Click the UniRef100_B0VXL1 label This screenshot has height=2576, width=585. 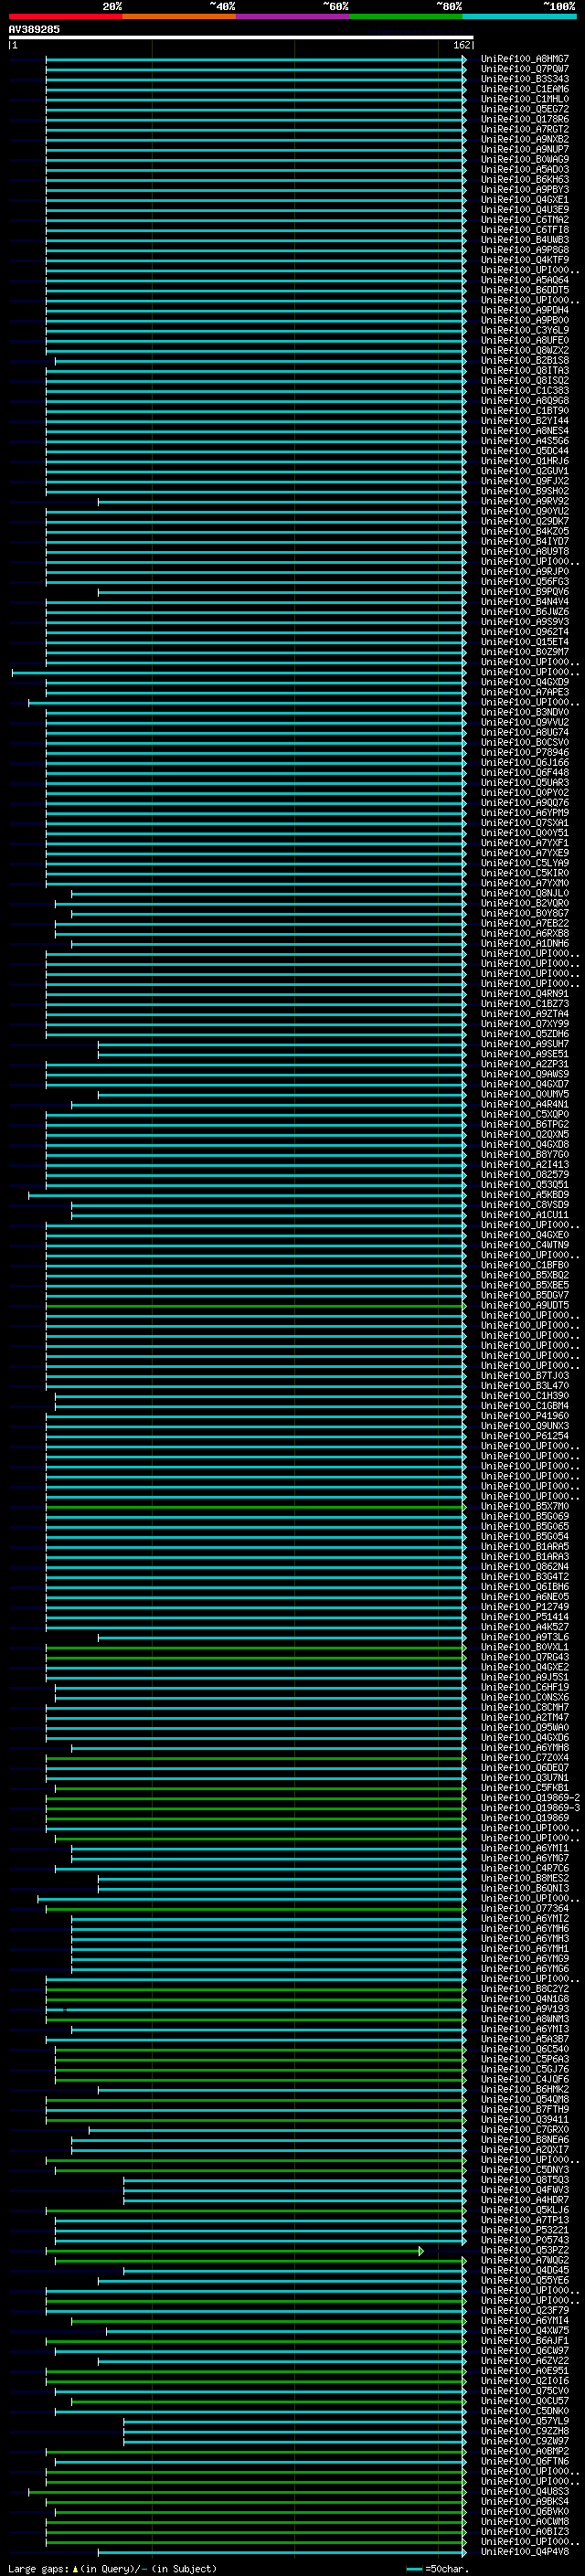(x=525, y=1647)
